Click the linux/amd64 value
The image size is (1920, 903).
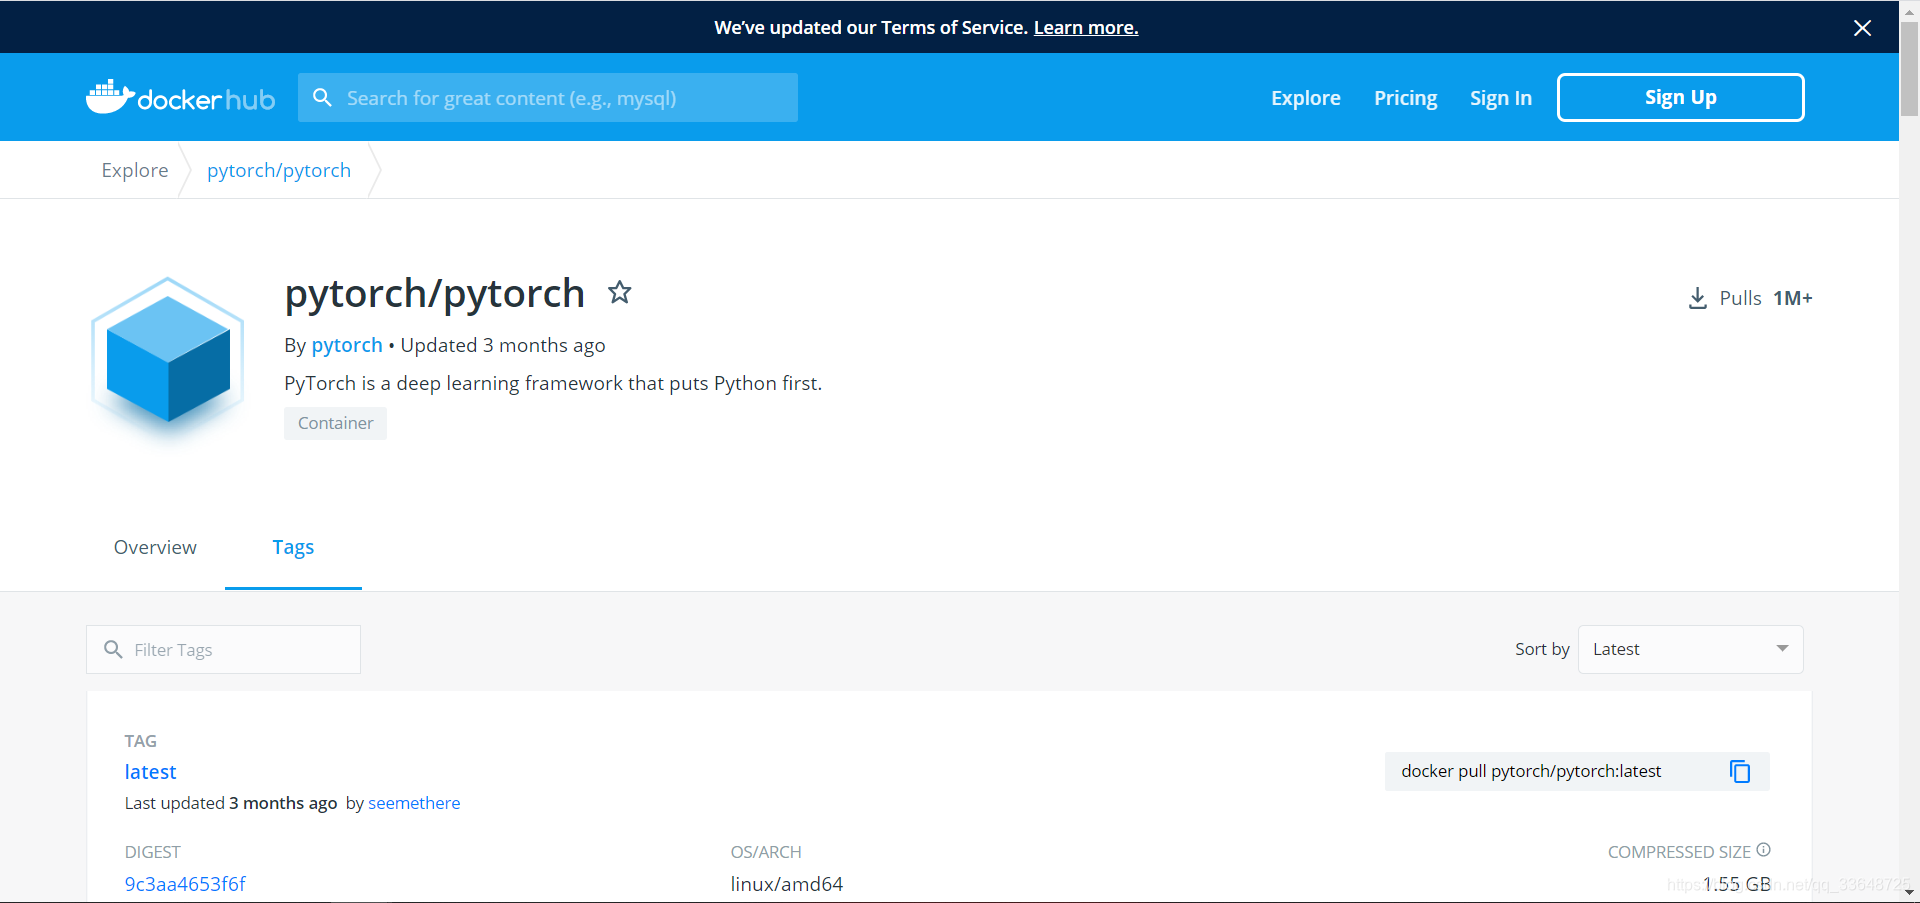[x=787, y=884]
